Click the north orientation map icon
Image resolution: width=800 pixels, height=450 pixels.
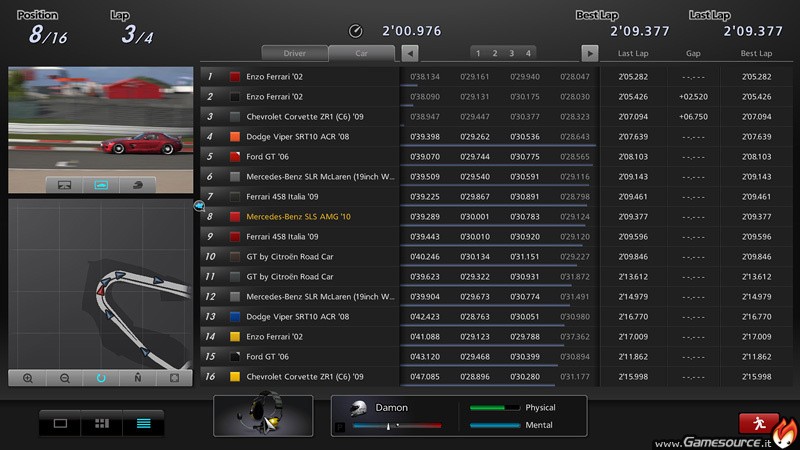point(138,378)
